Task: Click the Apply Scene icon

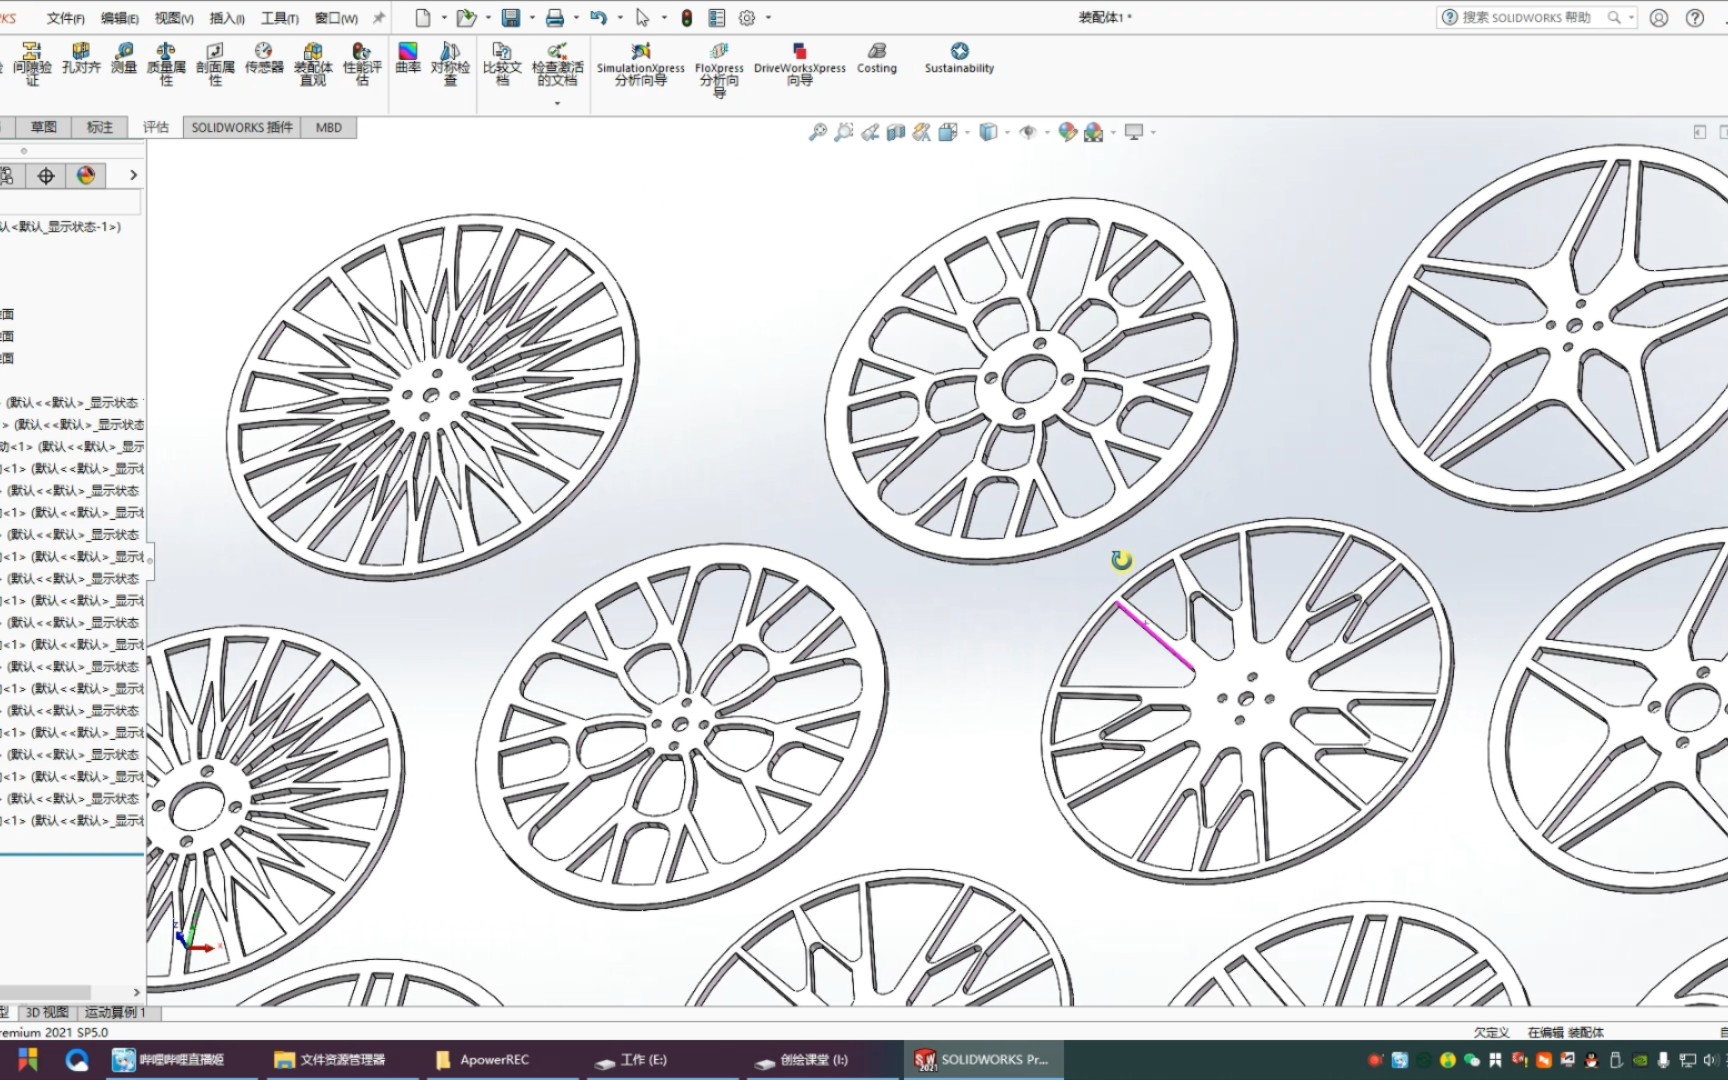Action: click(x=1094, y=132)
